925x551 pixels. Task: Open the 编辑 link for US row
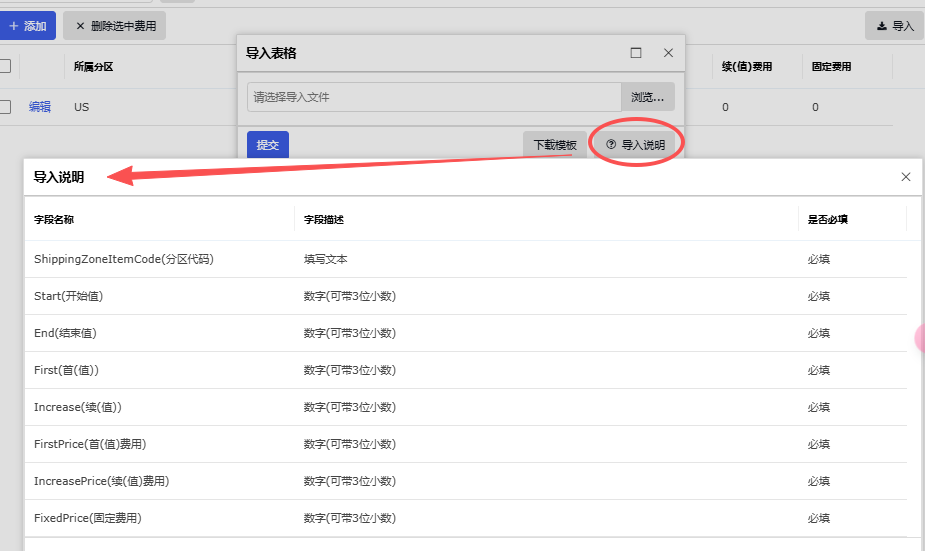tap(40, 107)
